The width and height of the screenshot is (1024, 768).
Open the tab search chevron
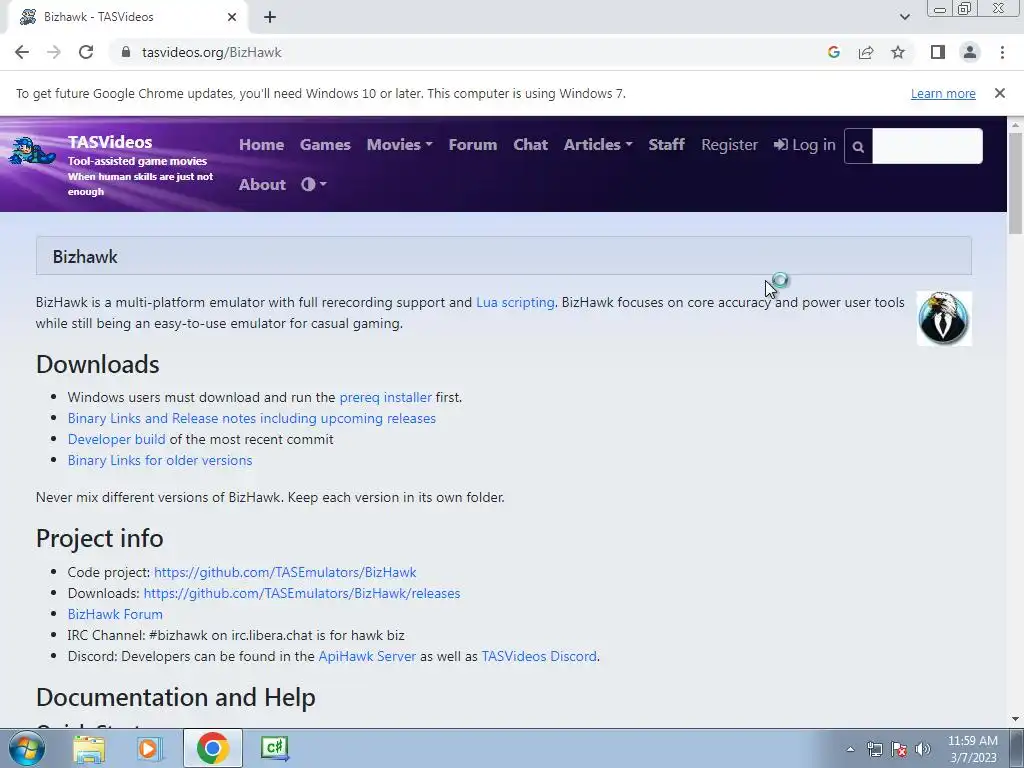(904, 17)
